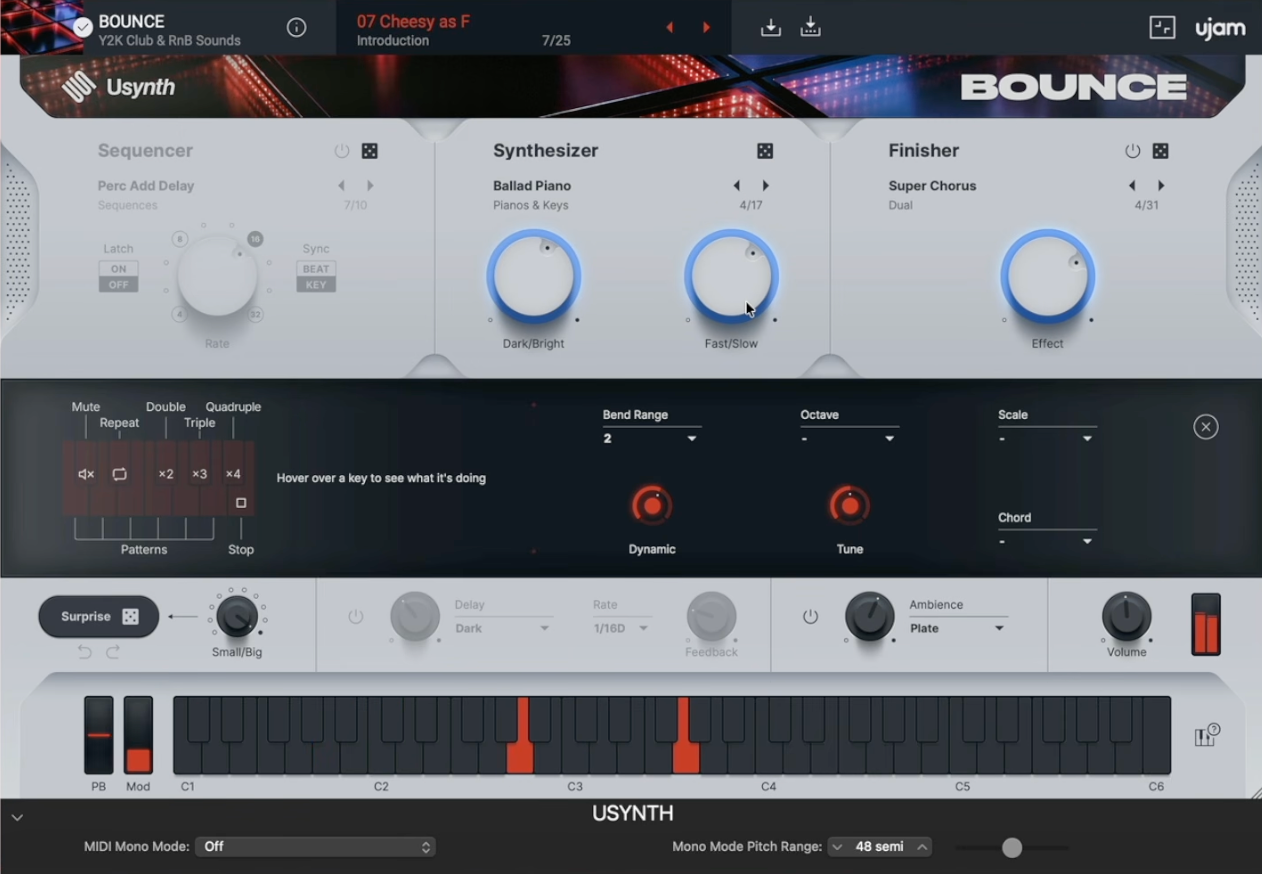The height and width of the screenshot is (874, 1262).
Task: Click the red Dynamic knob
Action: 652,506
